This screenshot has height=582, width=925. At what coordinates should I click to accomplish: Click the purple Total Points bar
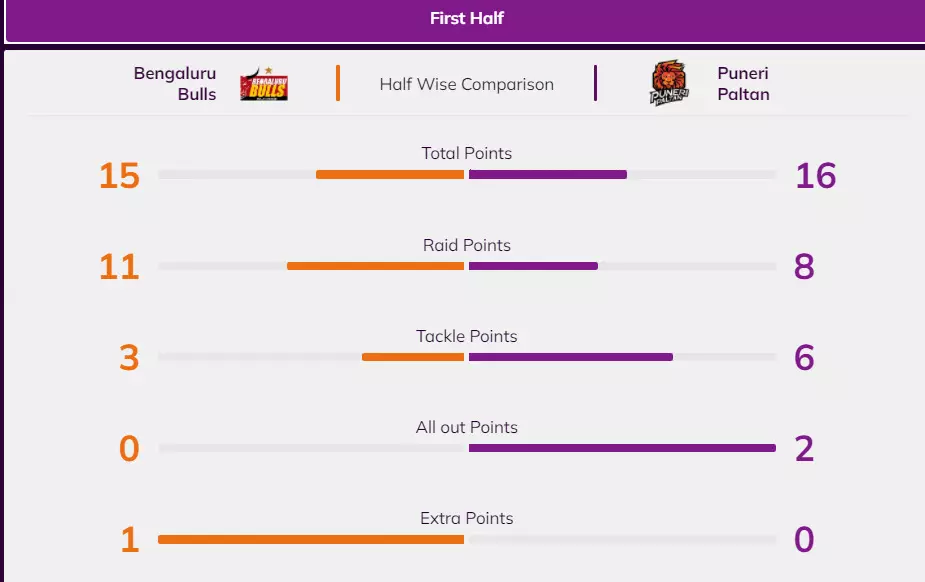tap(548, 175)
